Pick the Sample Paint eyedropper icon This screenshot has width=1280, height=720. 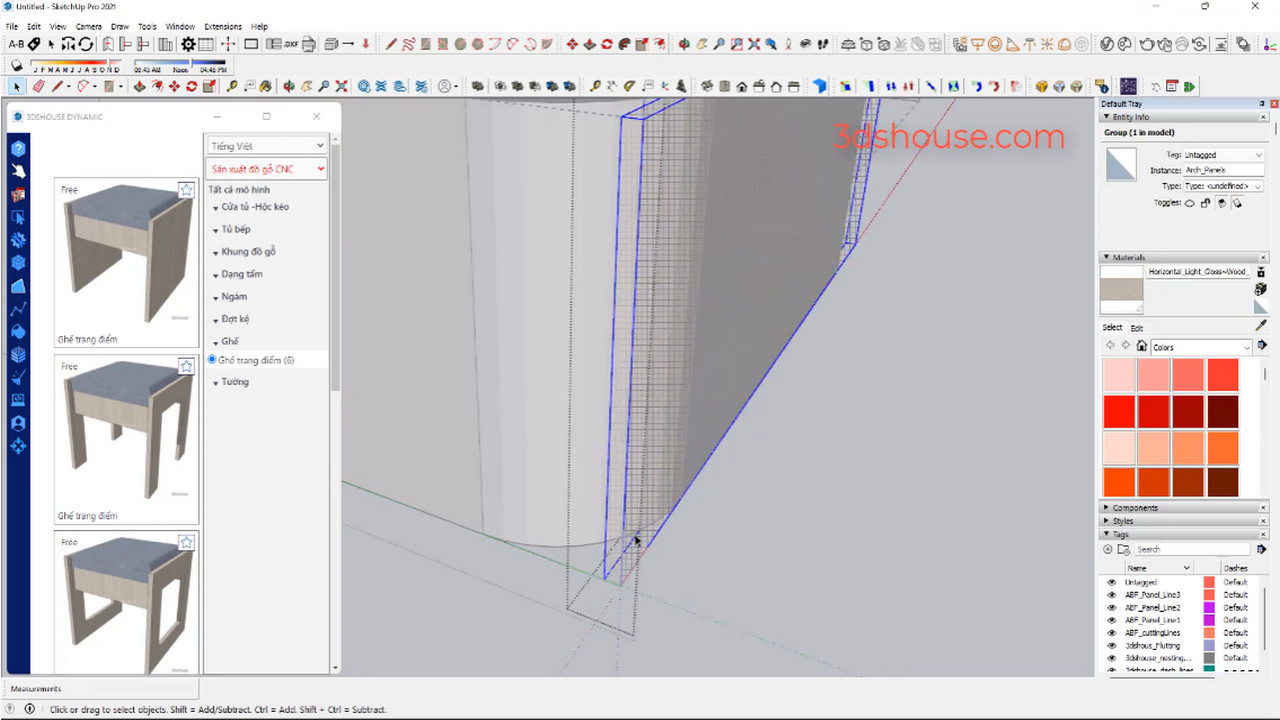coord(1261,326)
